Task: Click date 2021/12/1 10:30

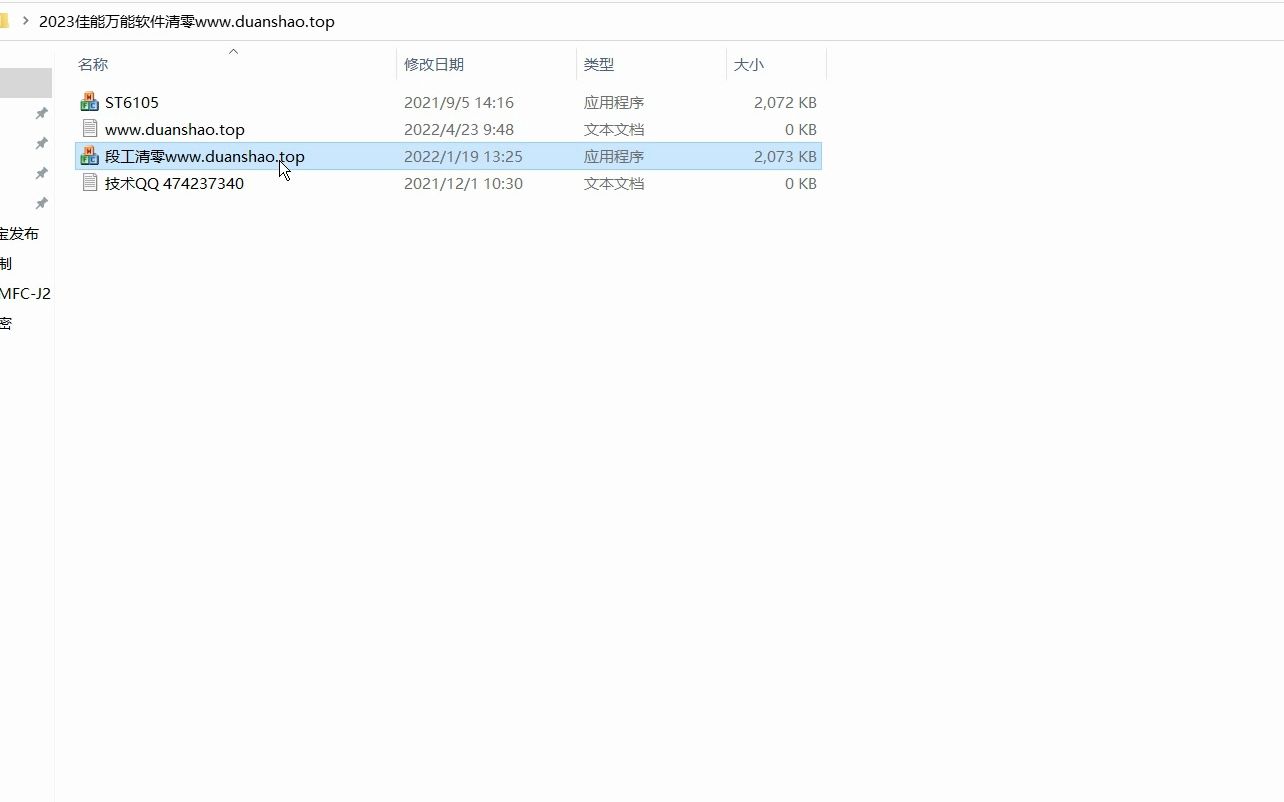Action: tap(463, 183)
